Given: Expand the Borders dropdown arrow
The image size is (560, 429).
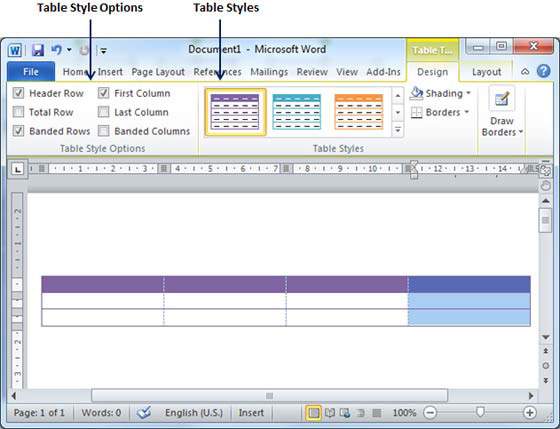Looking at the screenshot, I should tap(466, 112).
